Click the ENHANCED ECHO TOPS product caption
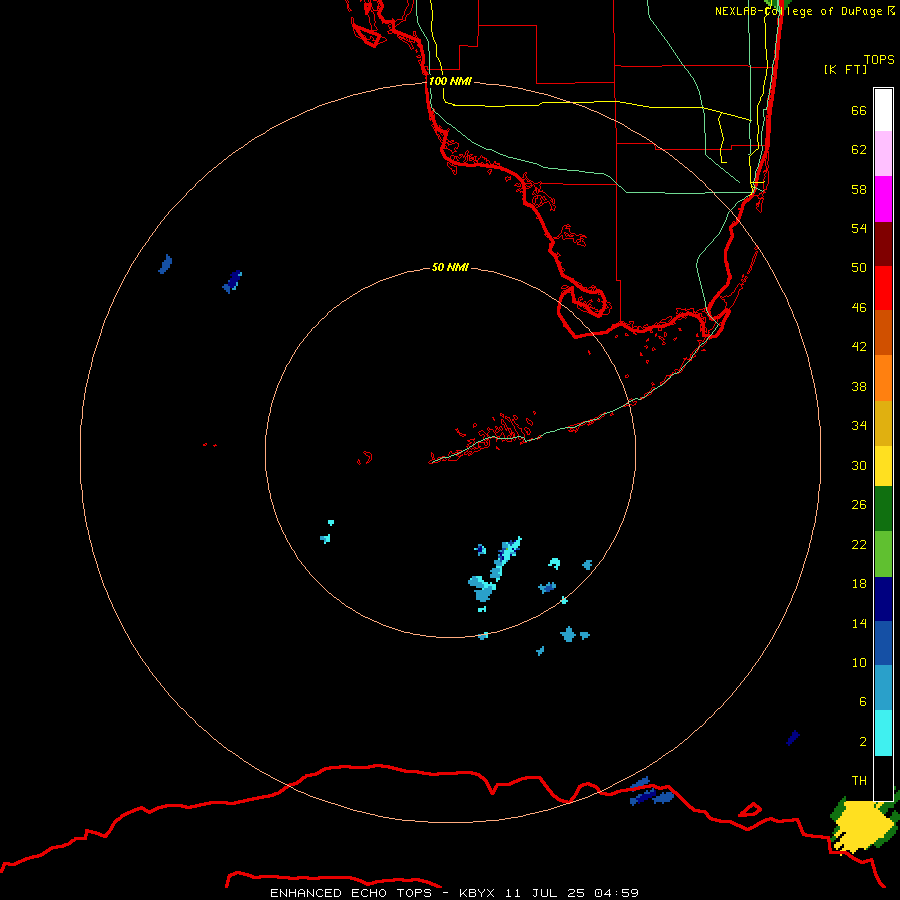900x900 pixels. (x=351, y=893)
